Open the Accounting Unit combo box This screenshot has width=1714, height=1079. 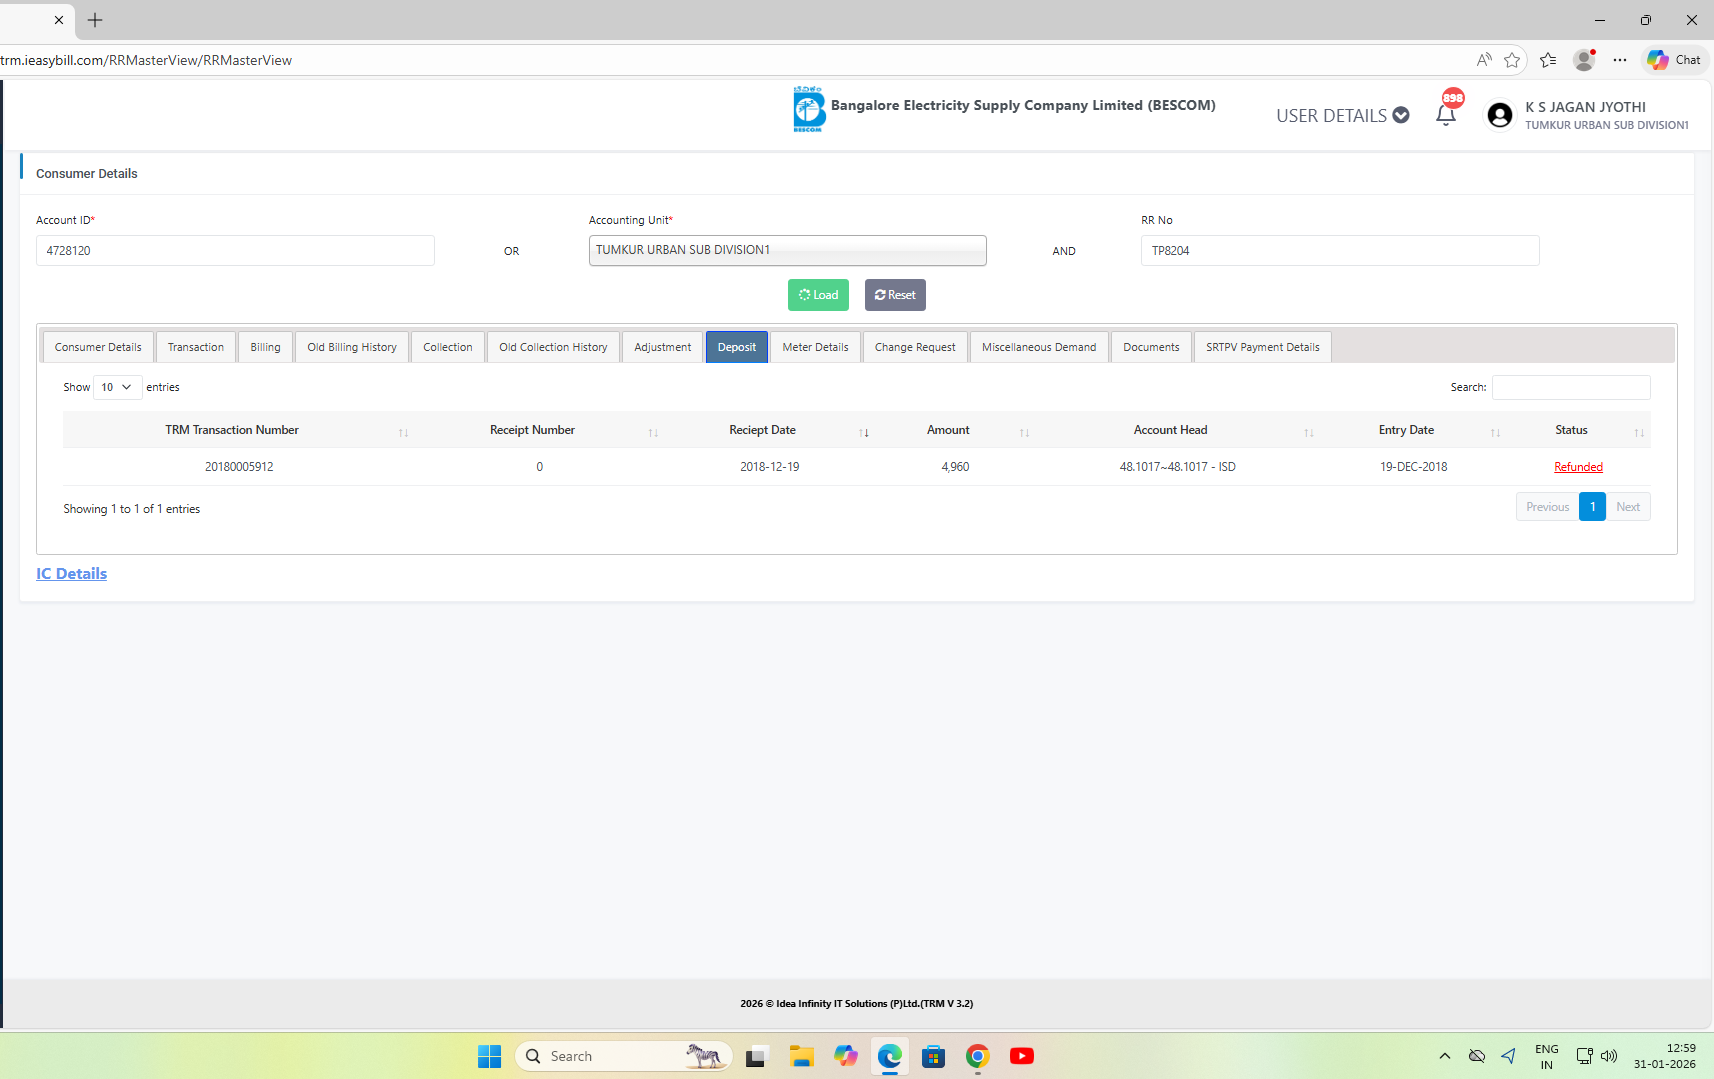(x=787, y=250)
